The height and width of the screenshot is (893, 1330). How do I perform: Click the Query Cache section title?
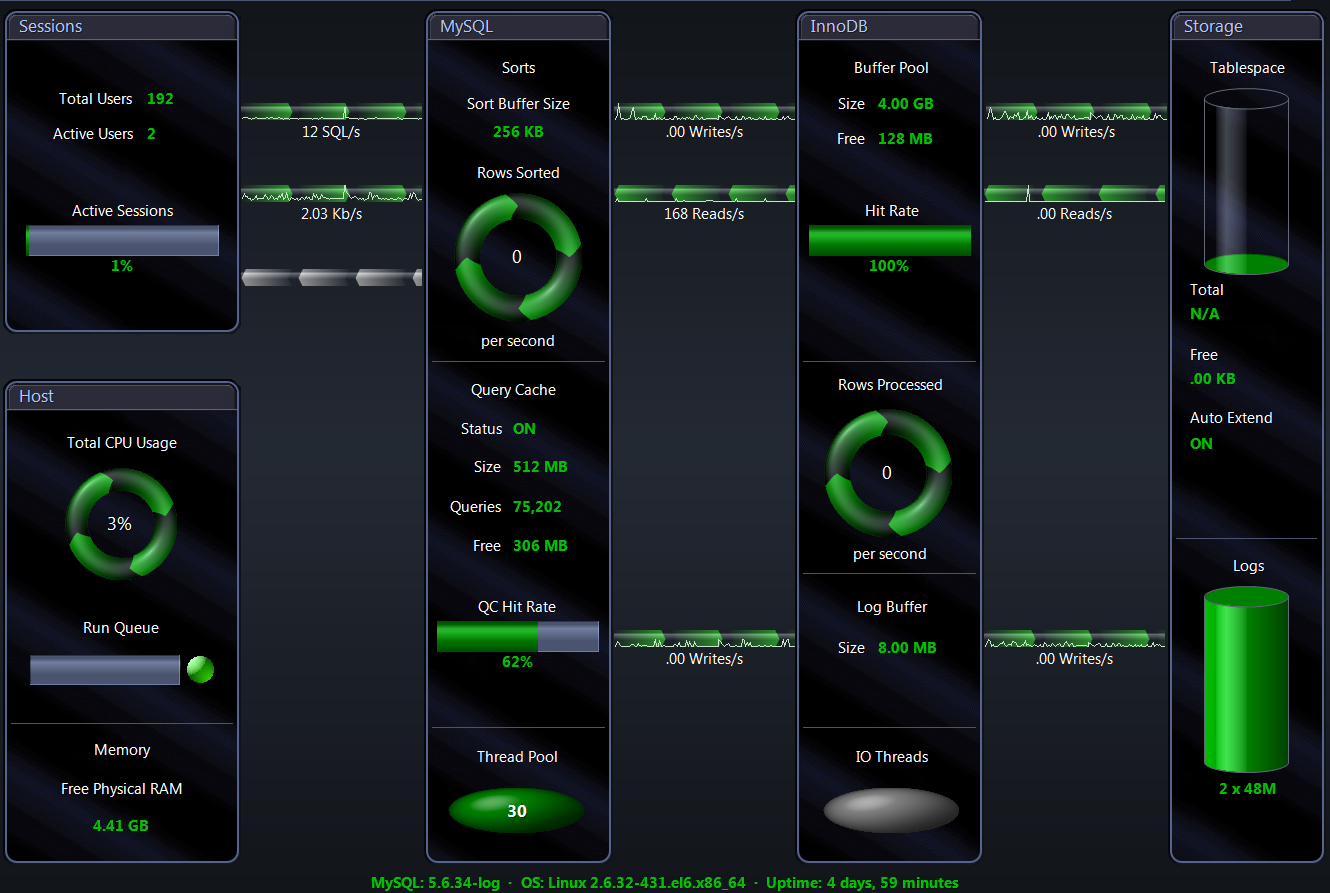513,390
